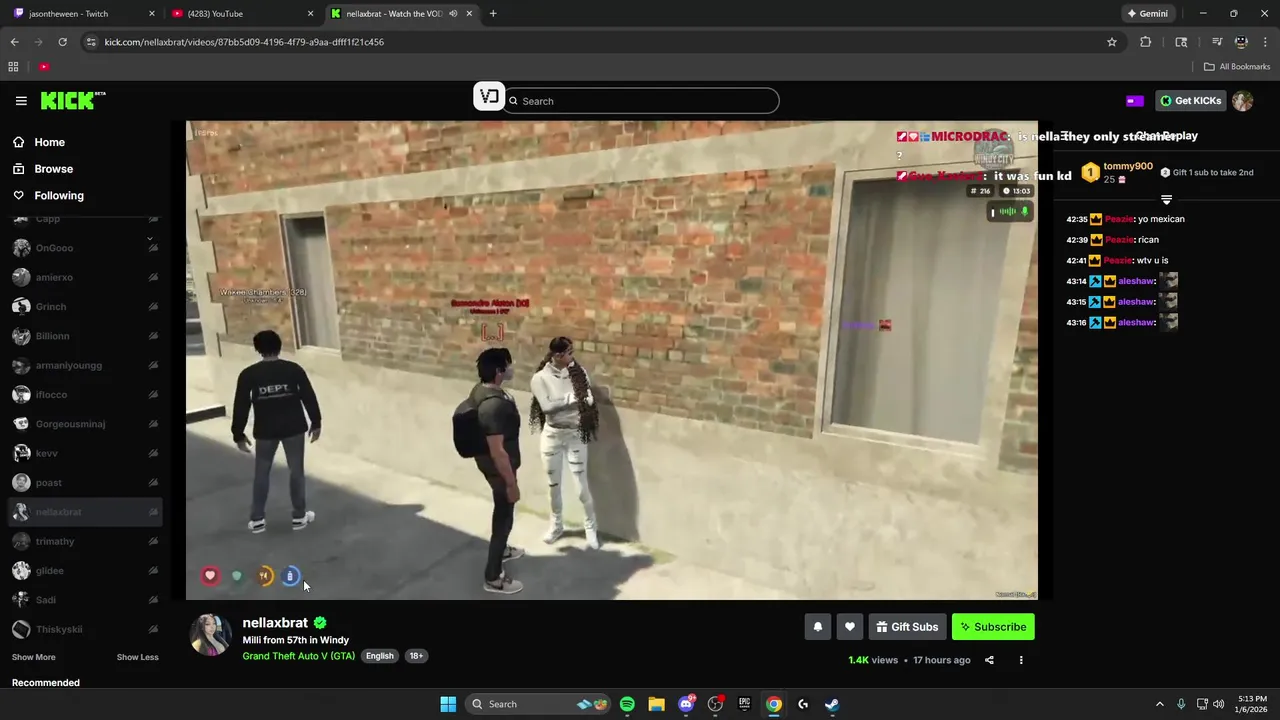
Task: Open Sadi channel in following list
Action: tap(85, 600)
